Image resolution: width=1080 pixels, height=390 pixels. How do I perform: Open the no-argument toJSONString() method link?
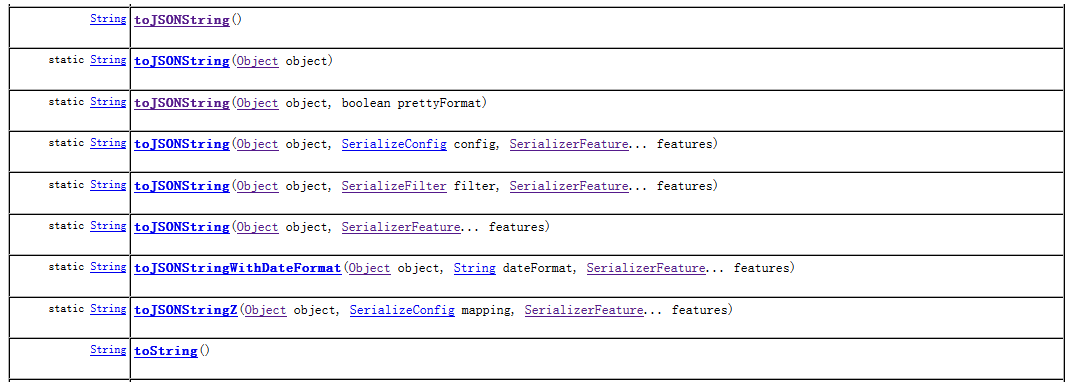coord(182,20)
